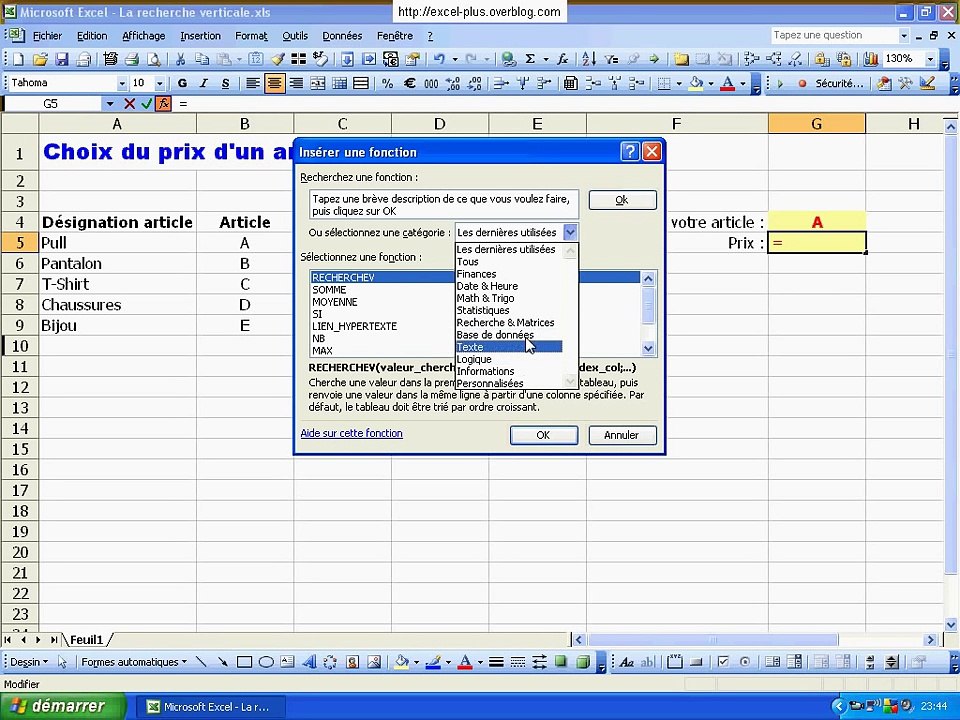Cancel formula entry with red X
960x720 pixels.
coord(129,104)
